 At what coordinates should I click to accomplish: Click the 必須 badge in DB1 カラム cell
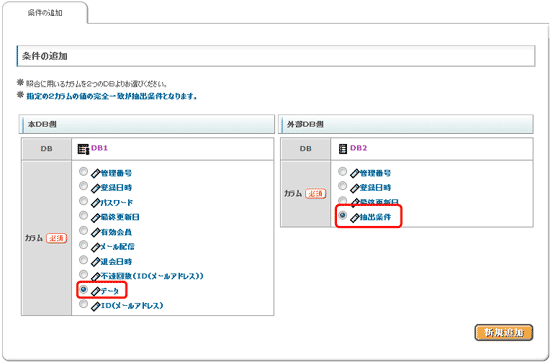(56, 238)
